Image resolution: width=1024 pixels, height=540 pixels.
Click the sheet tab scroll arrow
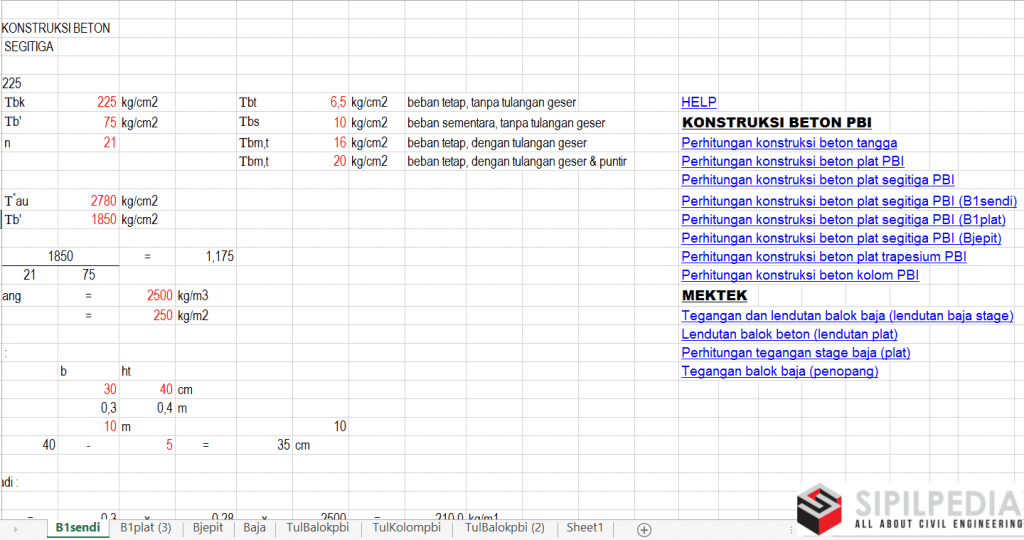coord(14,529)
